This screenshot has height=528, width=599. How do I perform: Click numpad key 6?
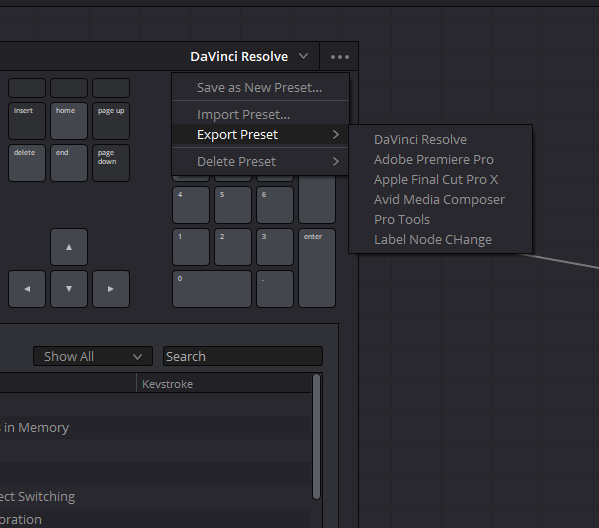tap(275, 205)
